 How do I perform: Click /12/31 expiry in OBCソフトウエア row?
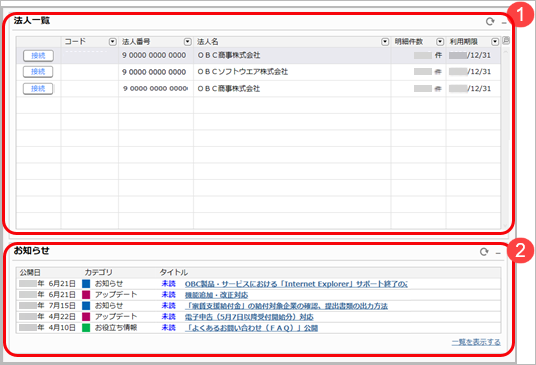[x=473, y=72]
